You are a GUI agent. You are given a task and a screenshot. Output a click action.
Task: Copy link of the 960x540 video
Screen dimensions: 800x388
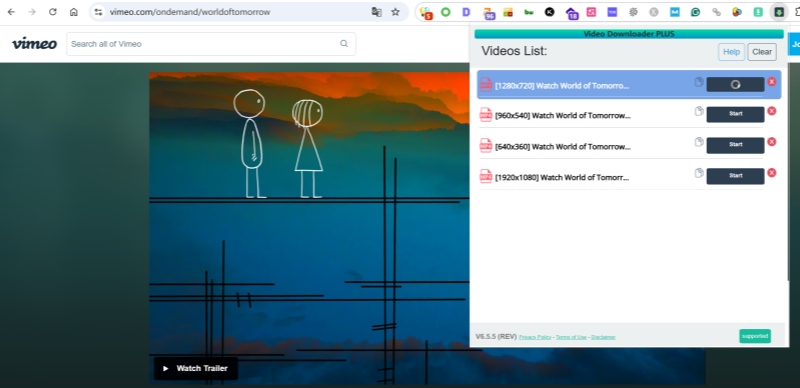(699, 111)
